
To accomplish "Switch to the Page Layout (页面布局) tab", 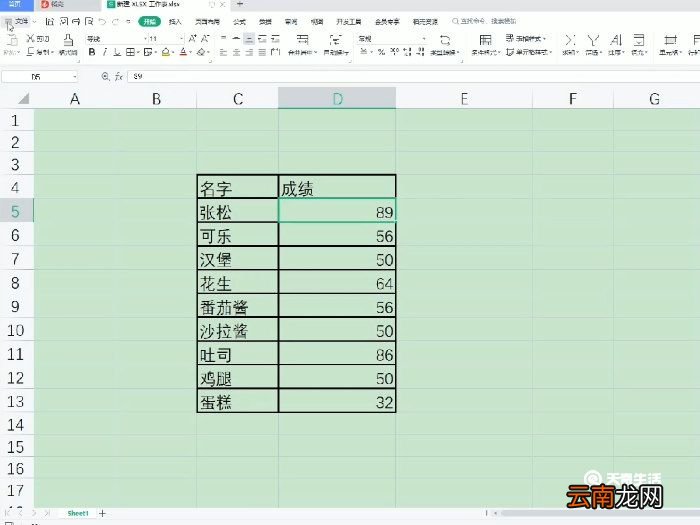I will (x=207, y=21).
